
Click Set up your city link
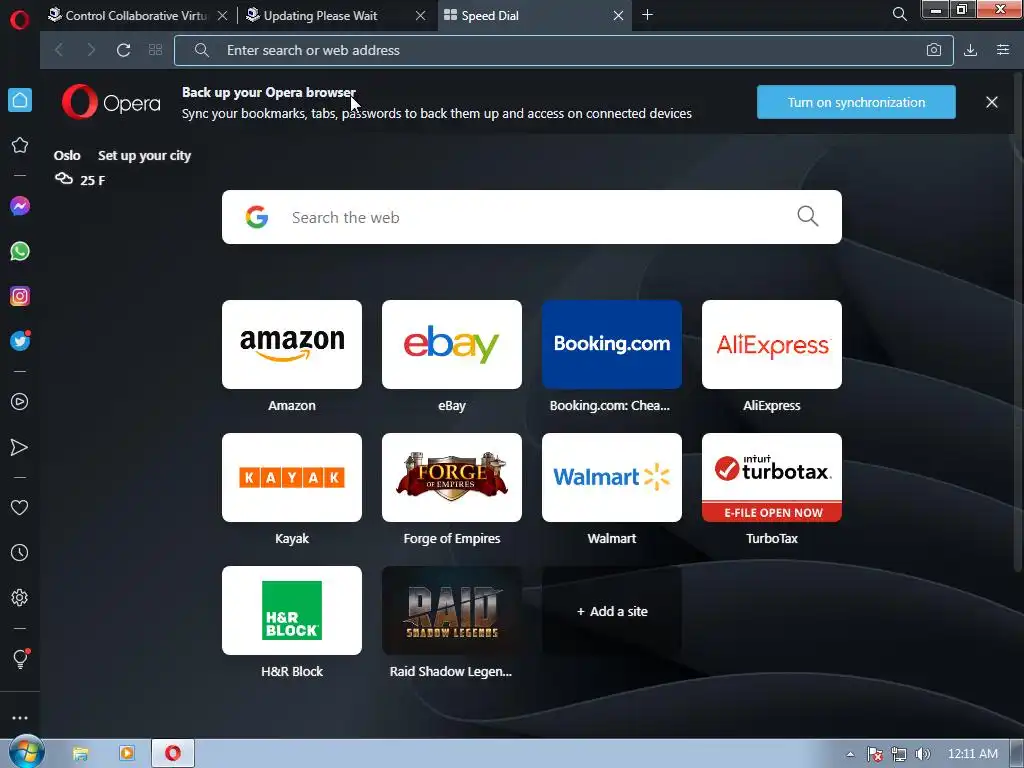point(144,155)
